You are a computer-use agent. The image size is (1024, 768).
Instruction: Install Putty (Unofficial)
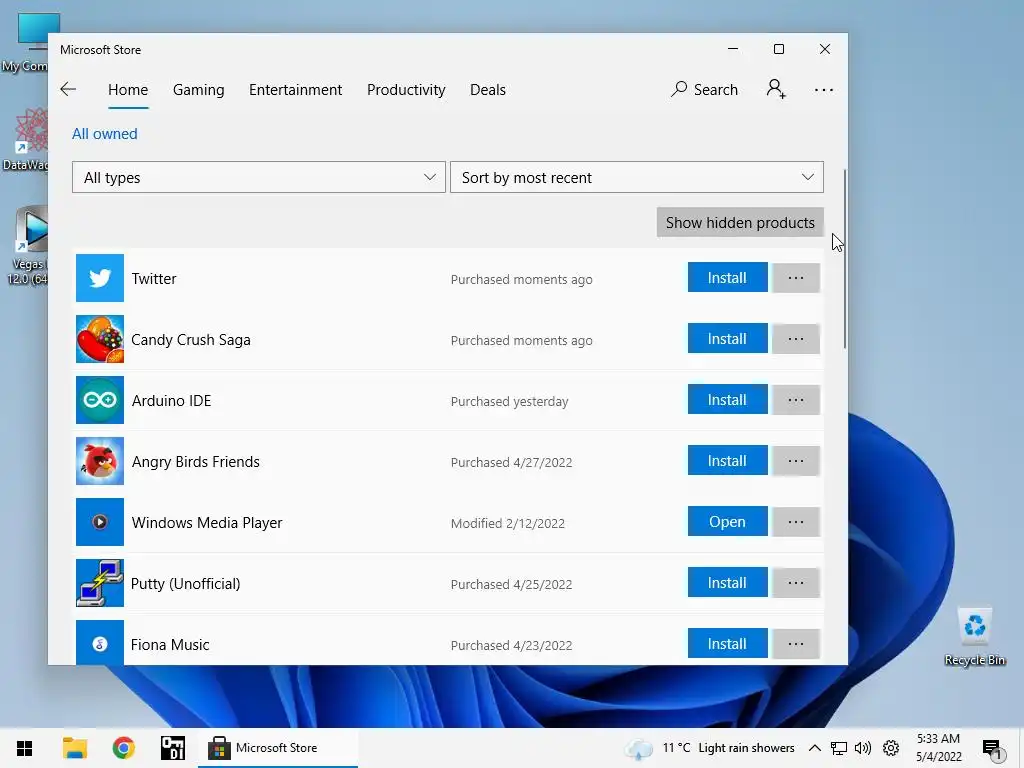click(727, 583)
